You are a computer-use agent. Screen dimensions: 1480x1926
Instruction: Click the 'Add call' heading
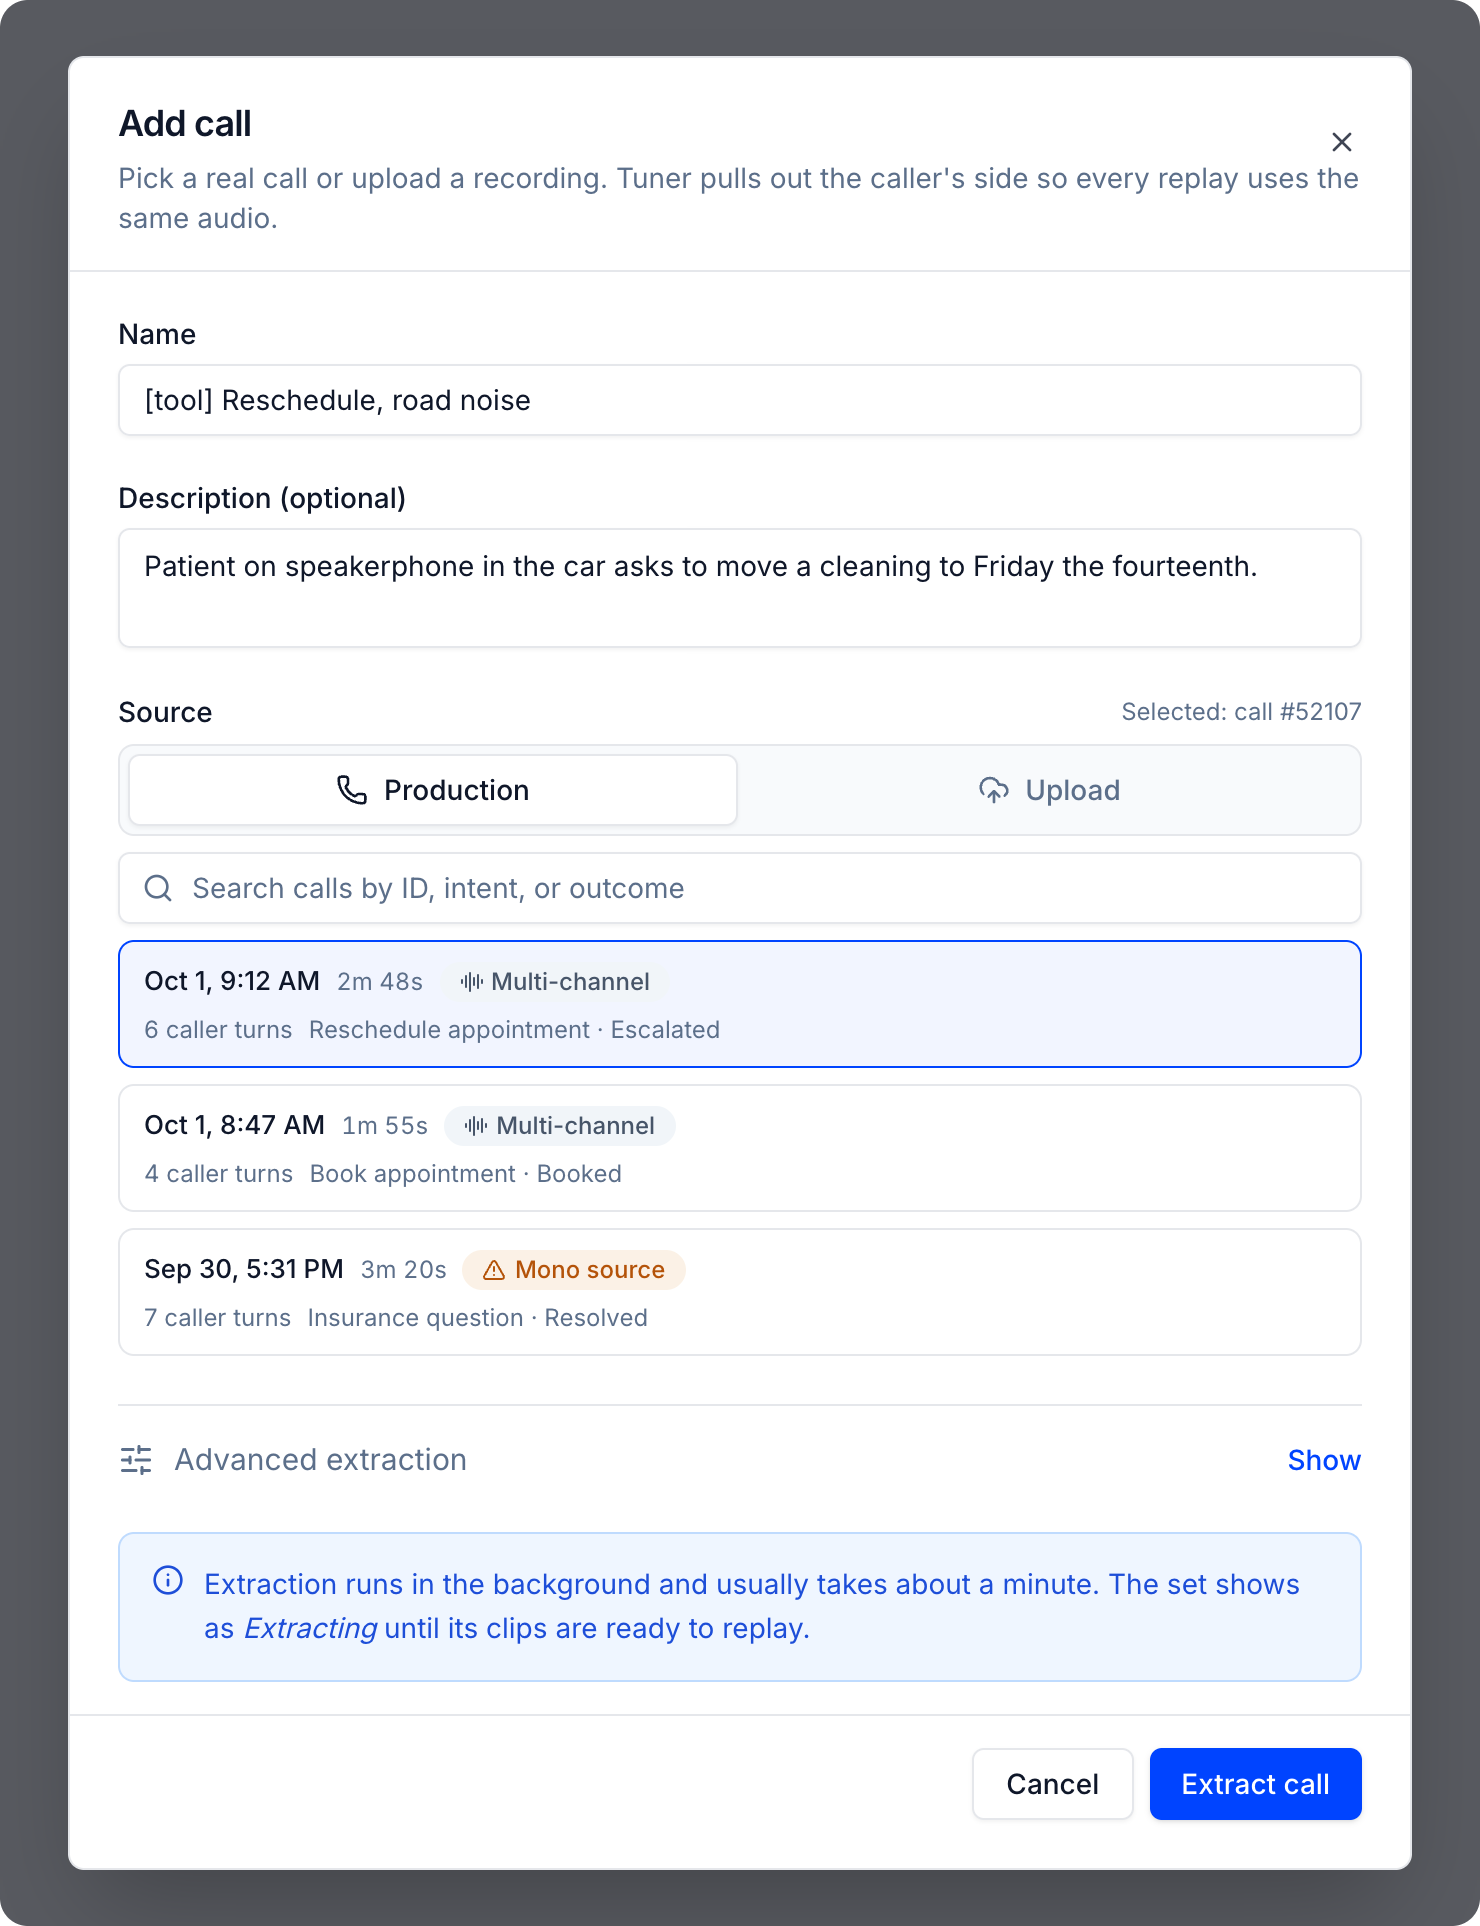[x=185, y=124]
